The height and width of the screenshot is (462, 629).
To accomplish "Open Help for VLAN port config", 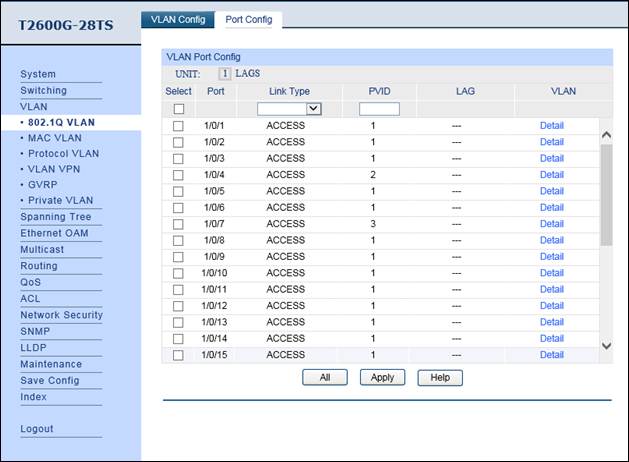I will pyautogui.click(x=440, y=377).
